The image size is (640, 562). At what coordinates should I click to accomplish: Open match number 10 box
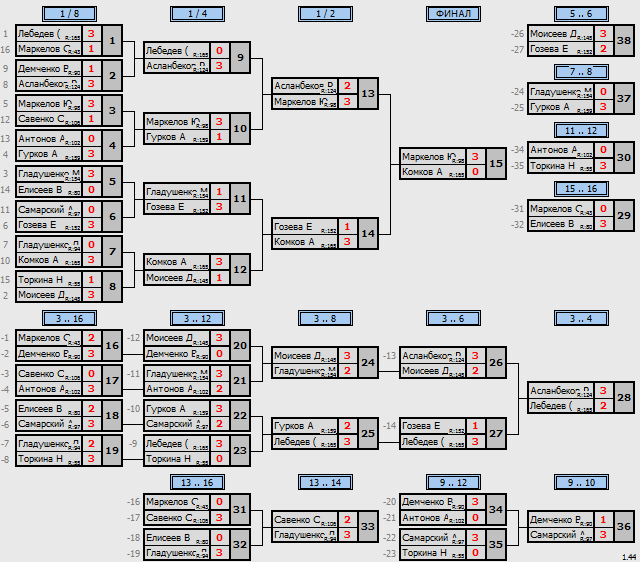[x=240, y=129]
